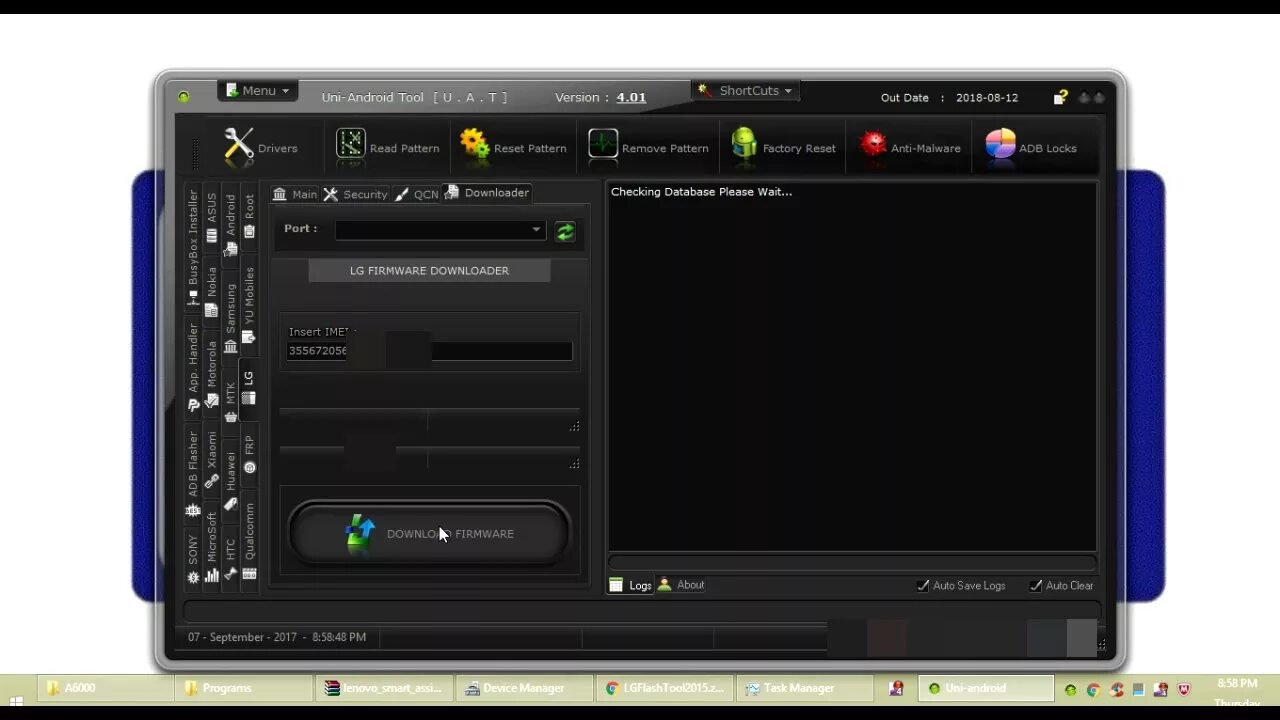Click the bottom status progress bar
The image size is (1280, 720).
pos(641,610)
